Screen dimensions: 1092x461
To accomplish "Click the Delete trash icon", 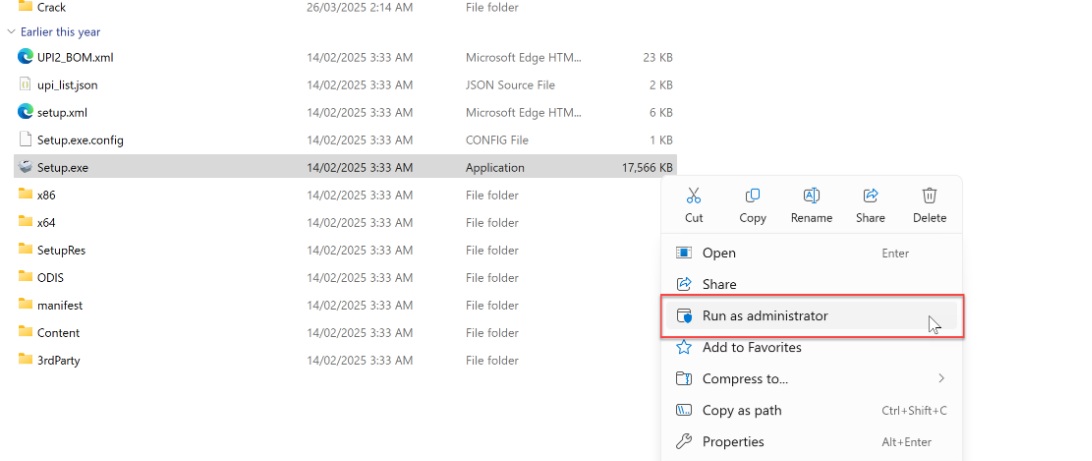I will [x=929, y=196].
